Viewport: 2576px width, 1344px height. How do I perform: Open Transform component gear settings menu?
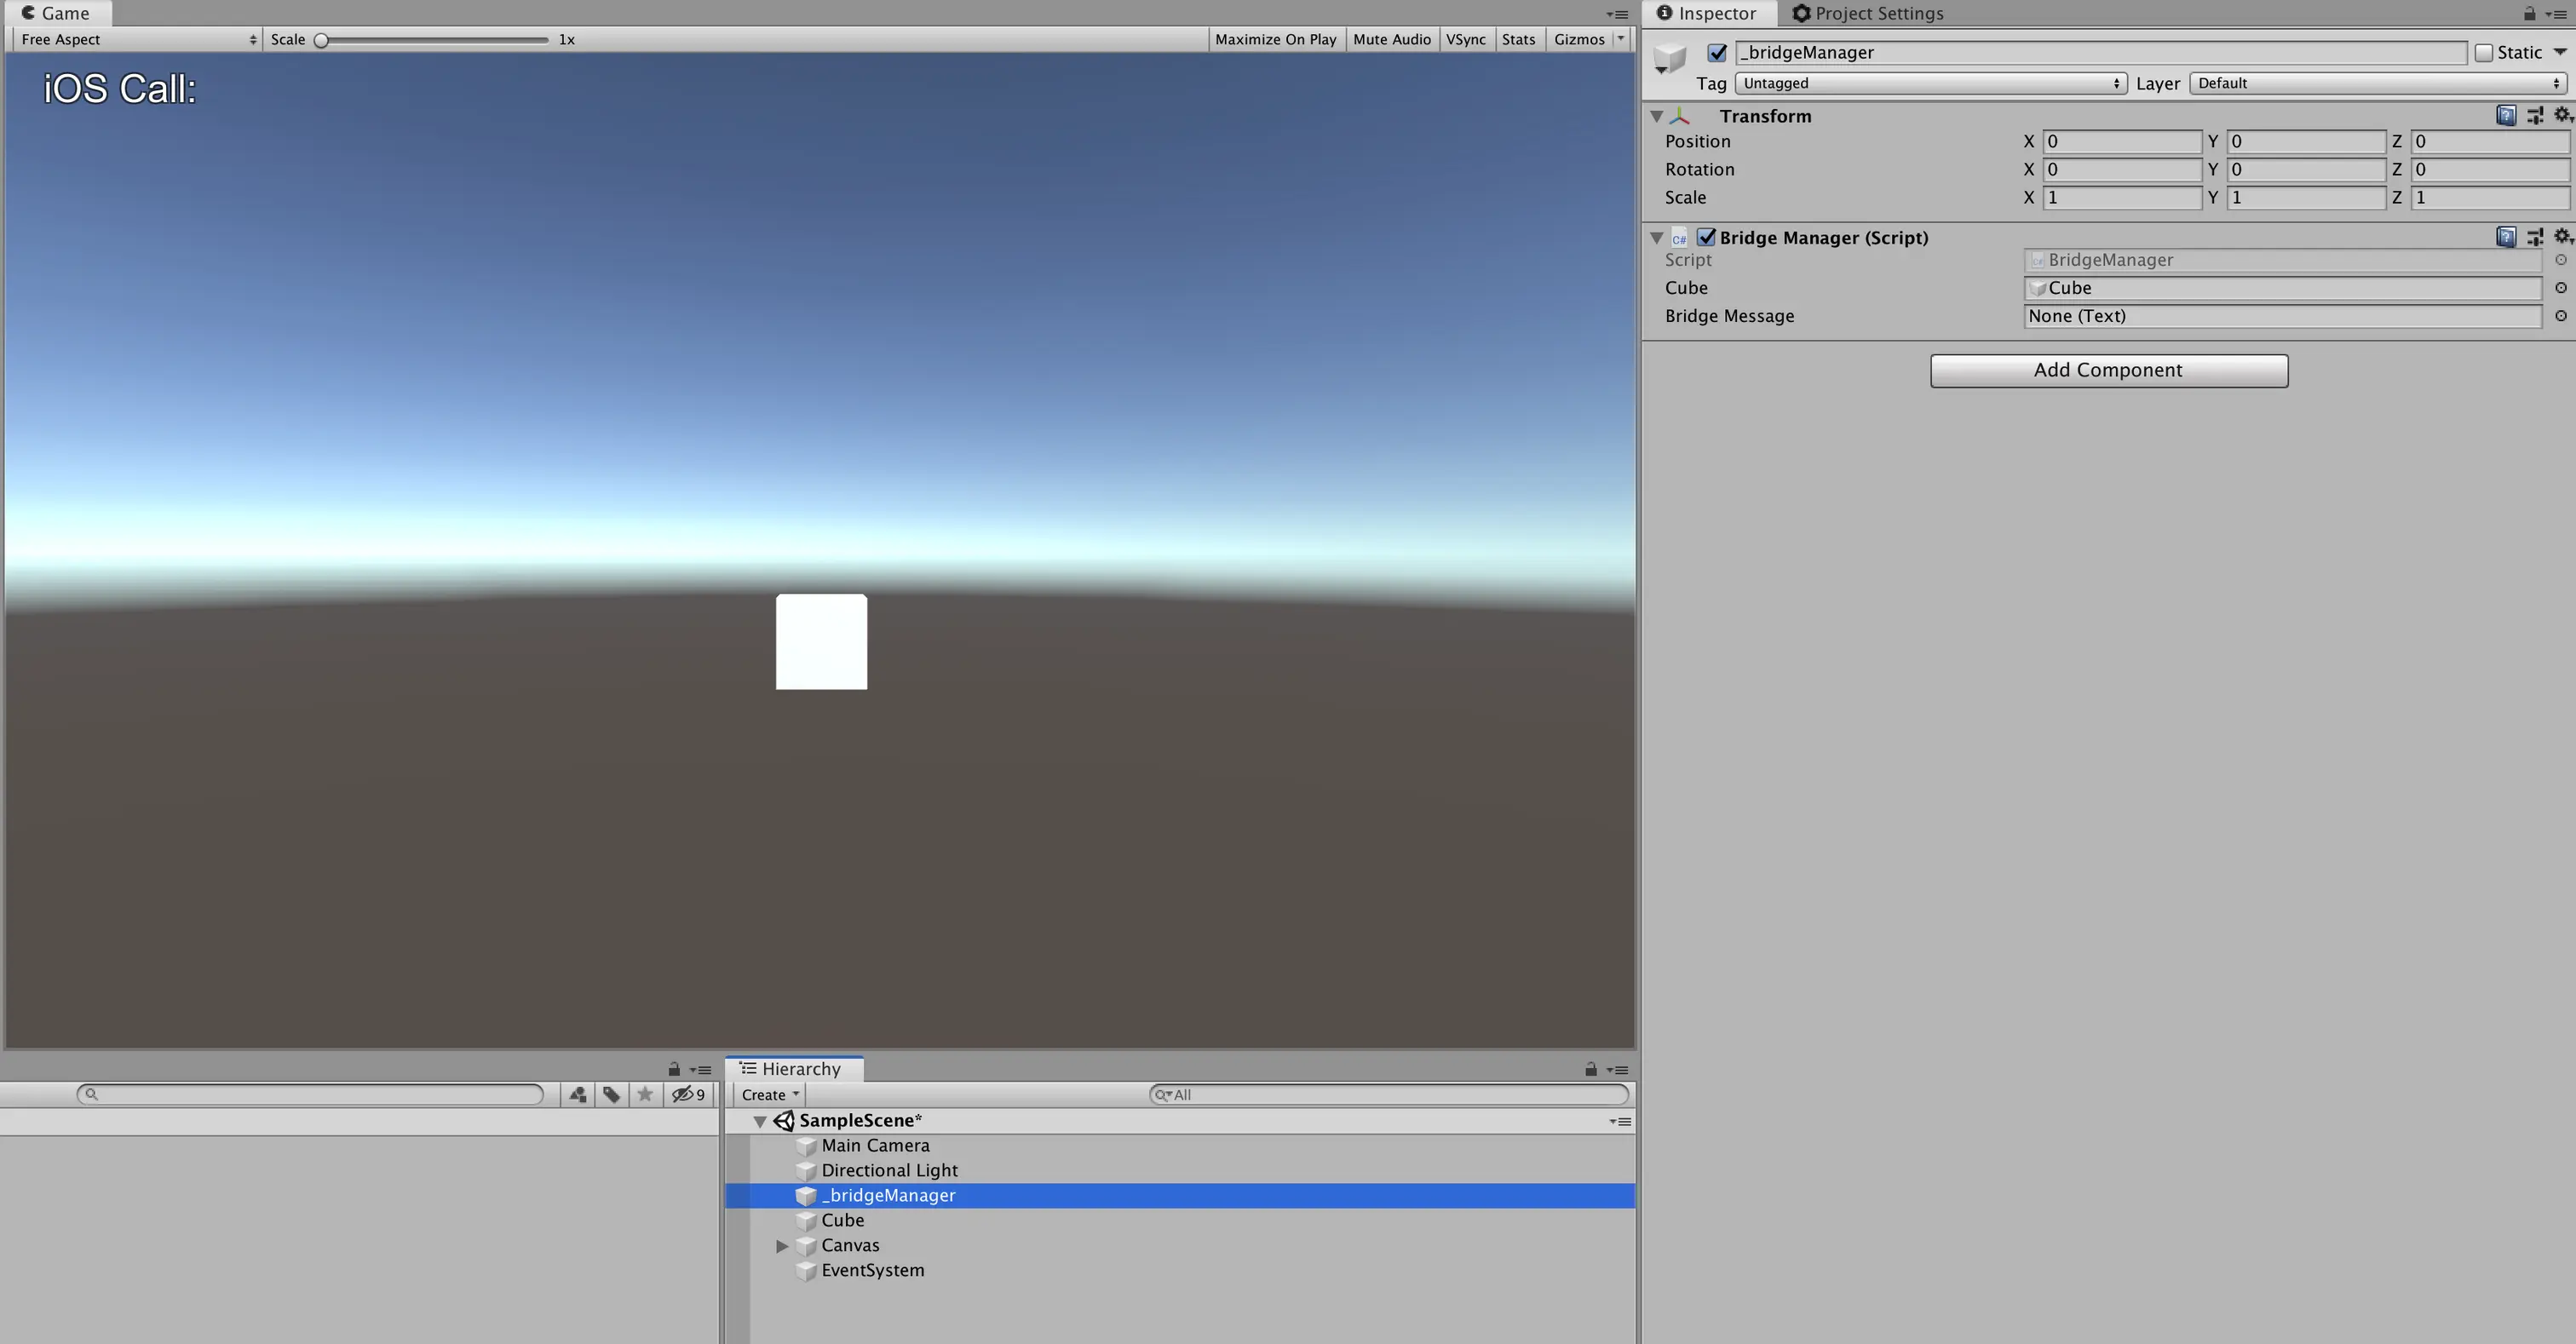point(2562,116)
